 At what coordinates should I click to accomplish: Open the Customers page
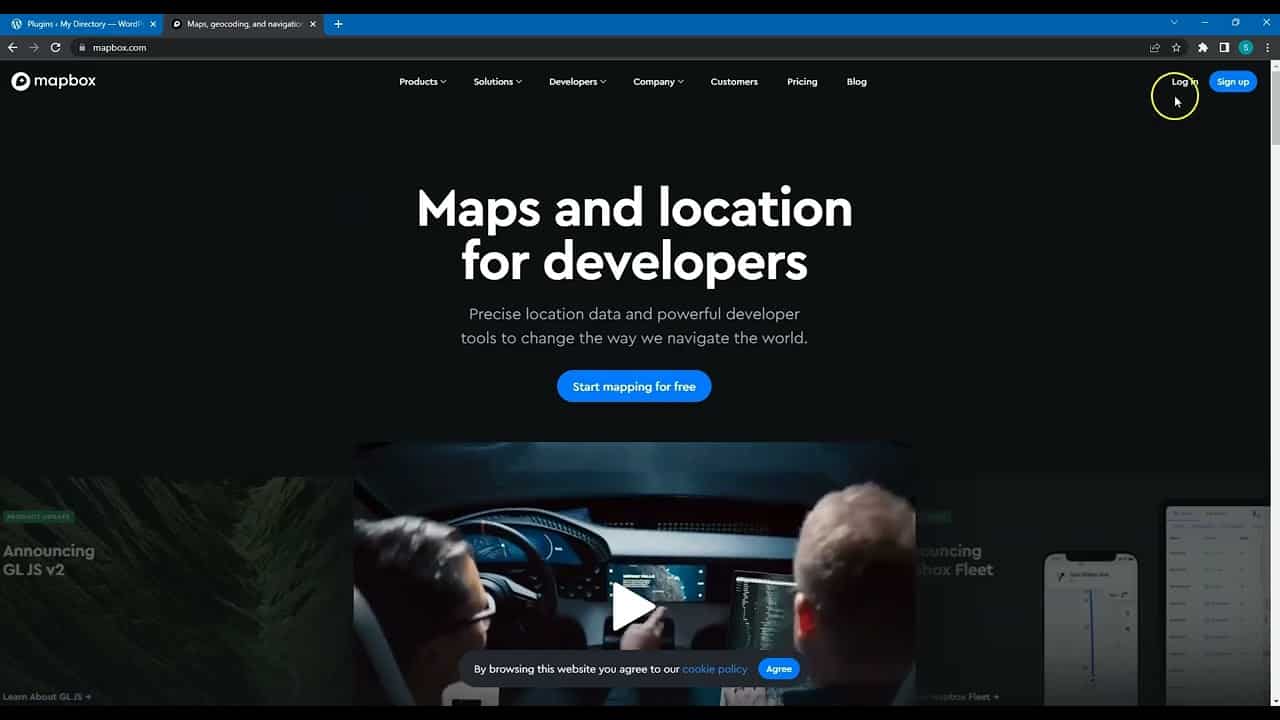(734, 82)
